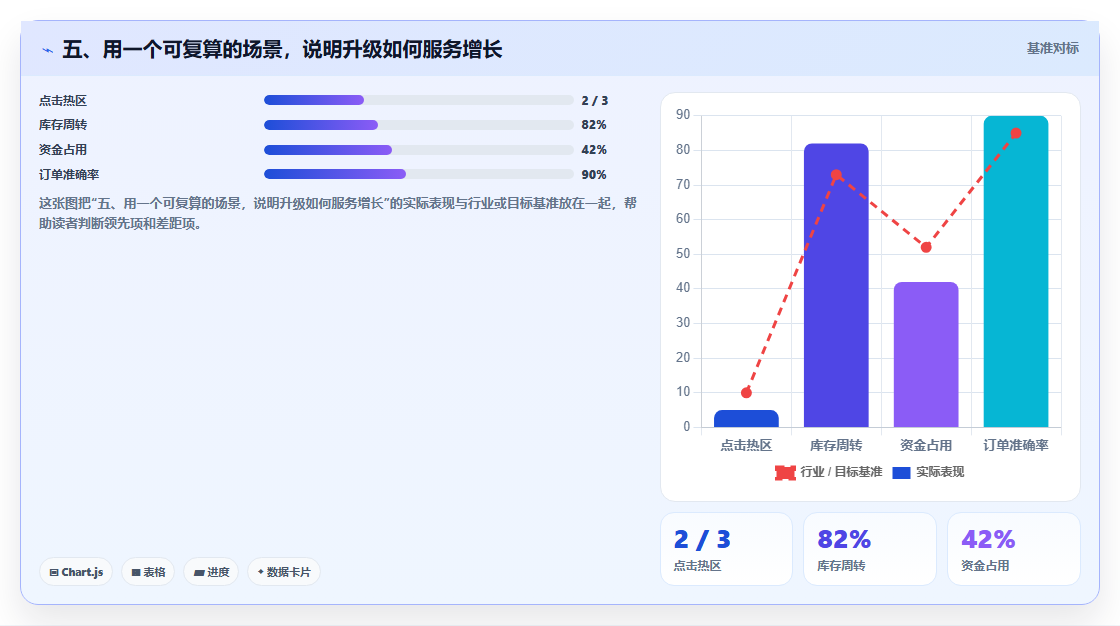Viewport: 1120px width, 626px height.
Task: Click the 库存周转 progress bar
Action: click(x=419, y=125)
